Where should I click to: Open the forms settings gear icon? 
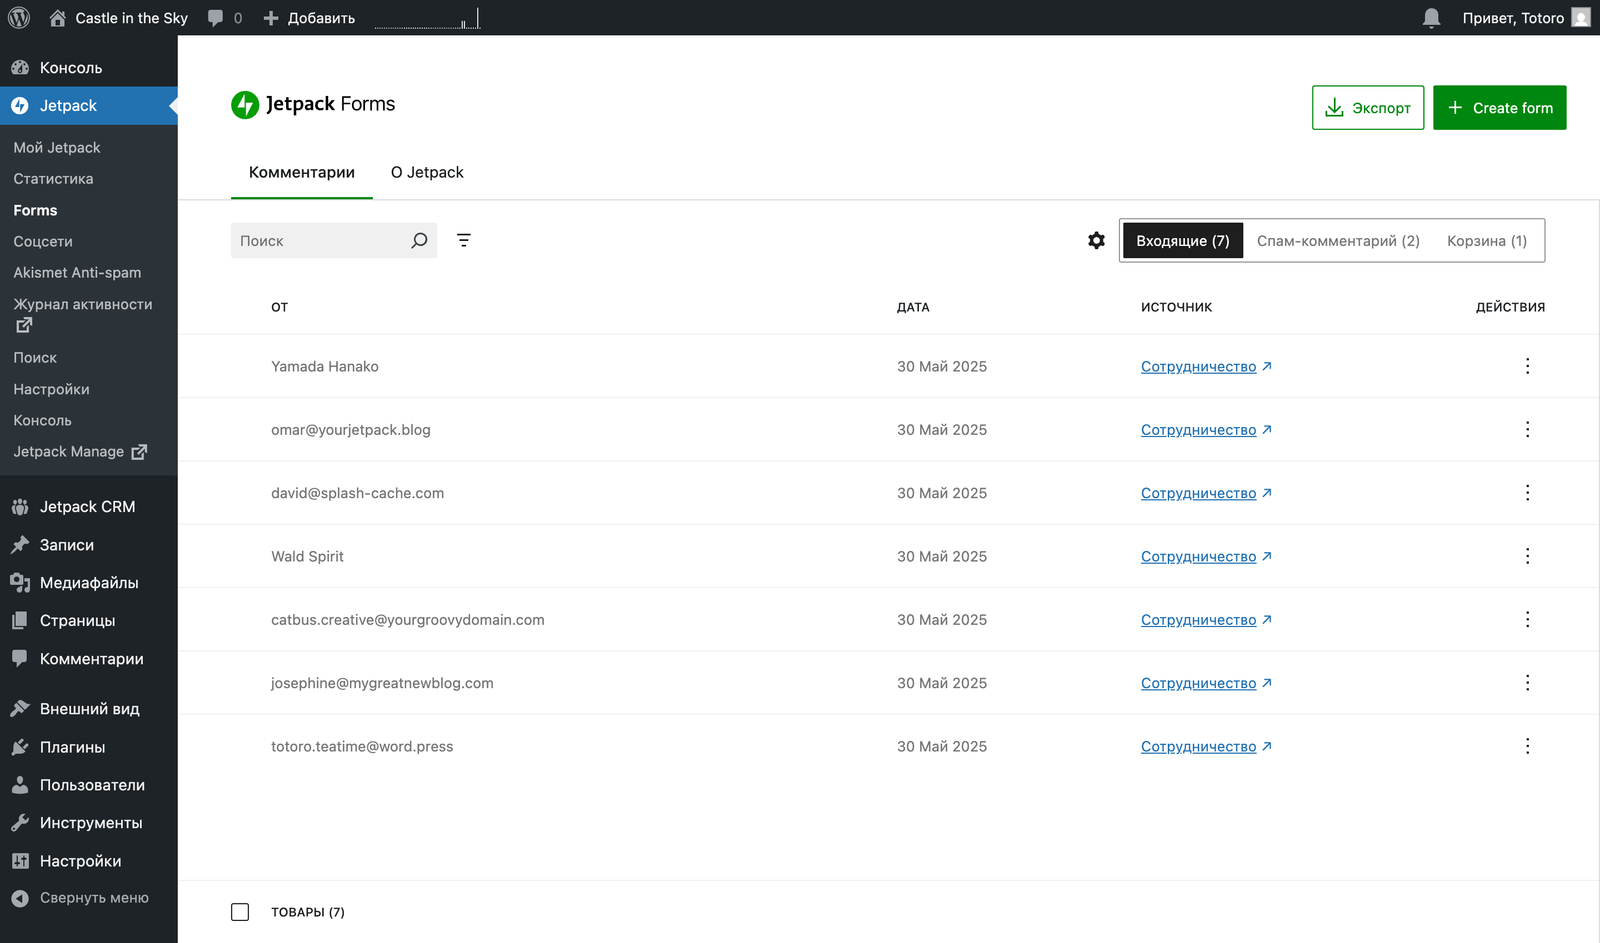click(1096, 240)
